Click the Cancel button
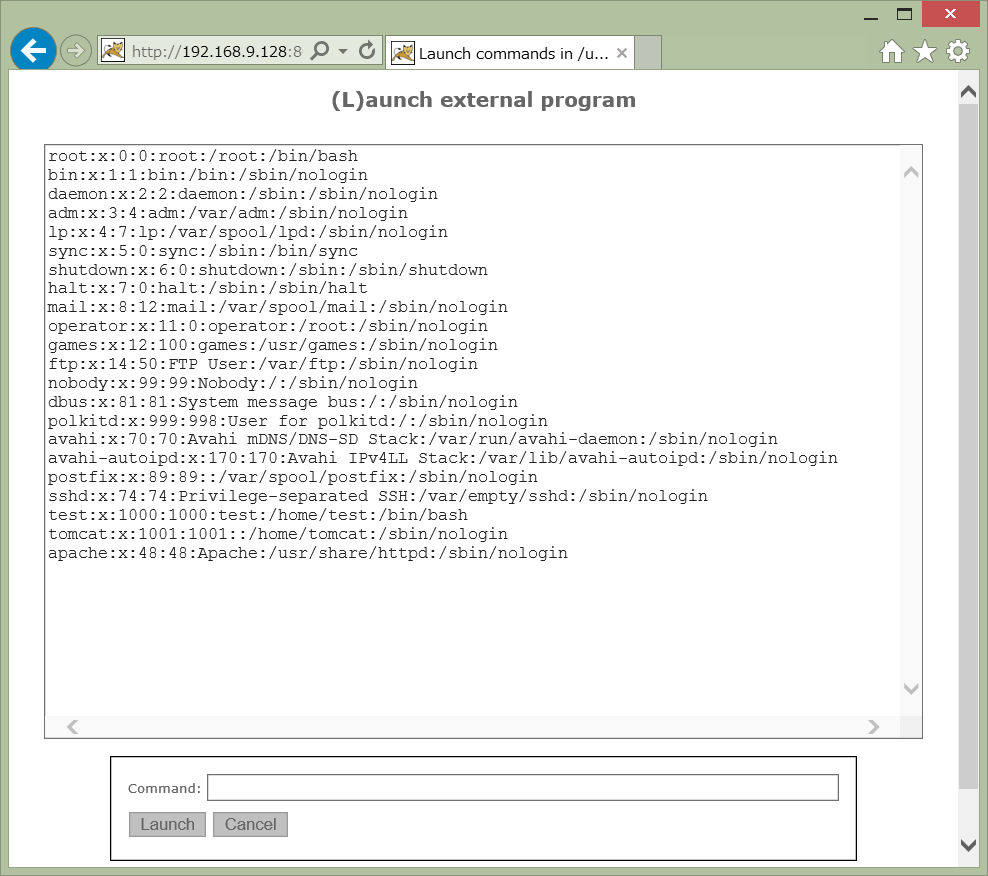988x876 pixels. click(x=250, y=824)
